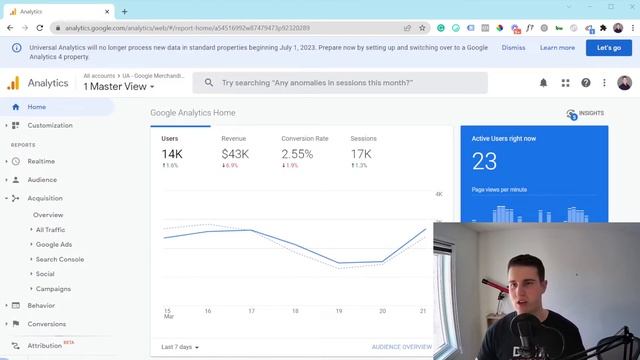640x360 pixels.
Task: Click the Analytics logo icon
Action: coord(13,83)
